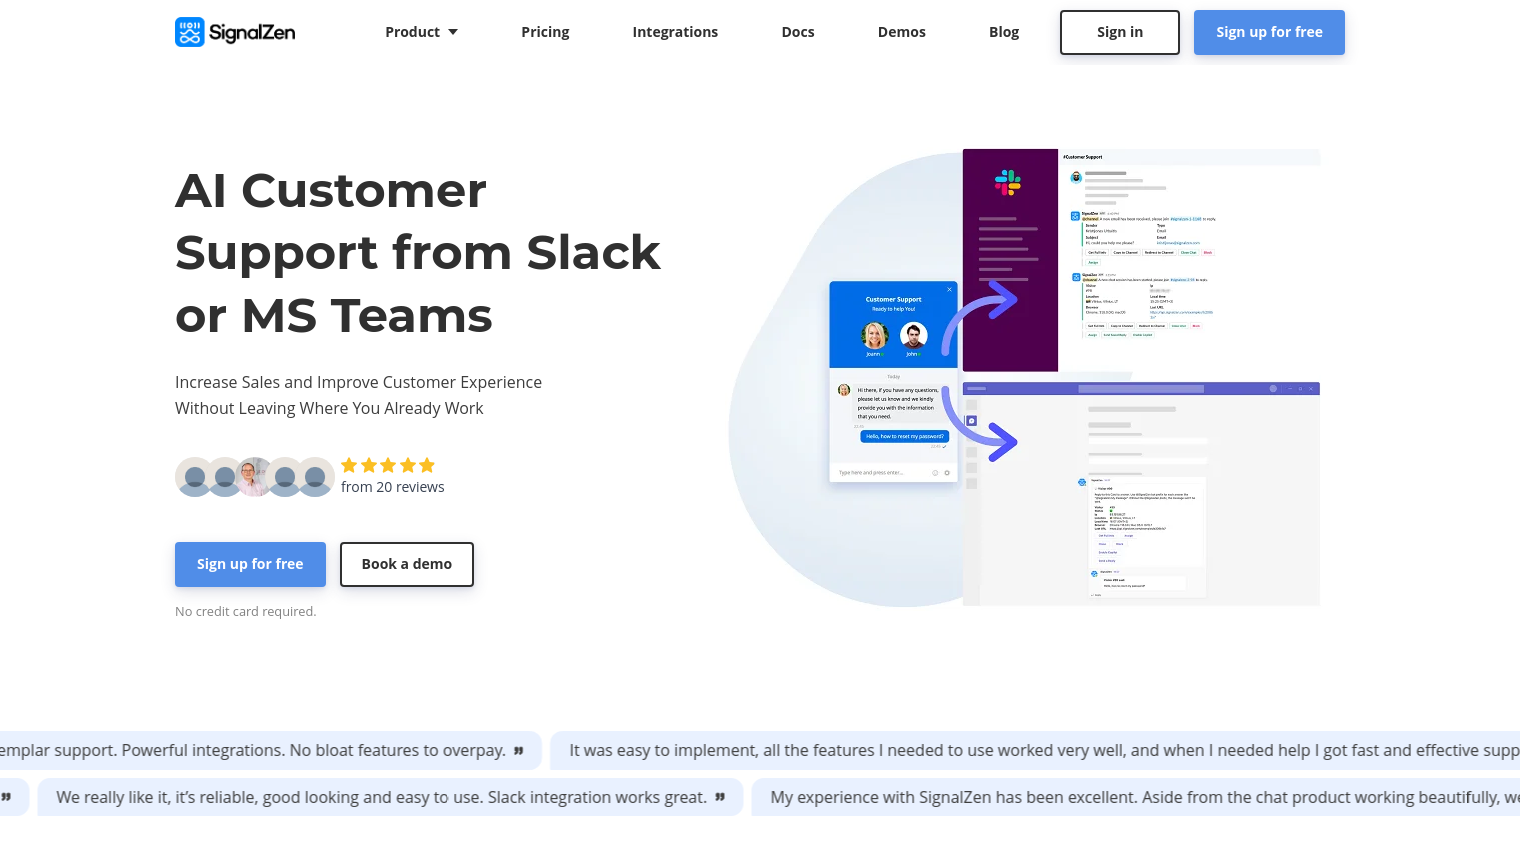This screenshot has height=855, width=1520.
Task: Click the testimonial ending 'No bloat features to overpay.'
Action: [270, 750]
